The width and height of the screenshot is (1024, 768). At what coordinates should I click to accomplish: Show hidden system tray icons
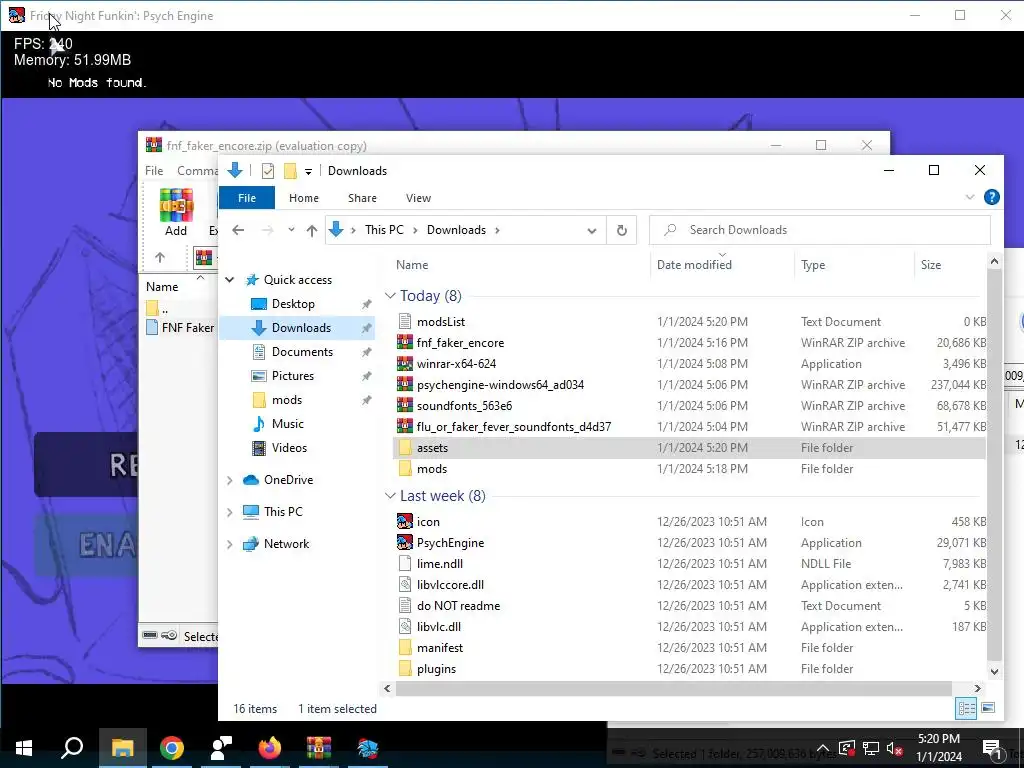coord(823,748)
